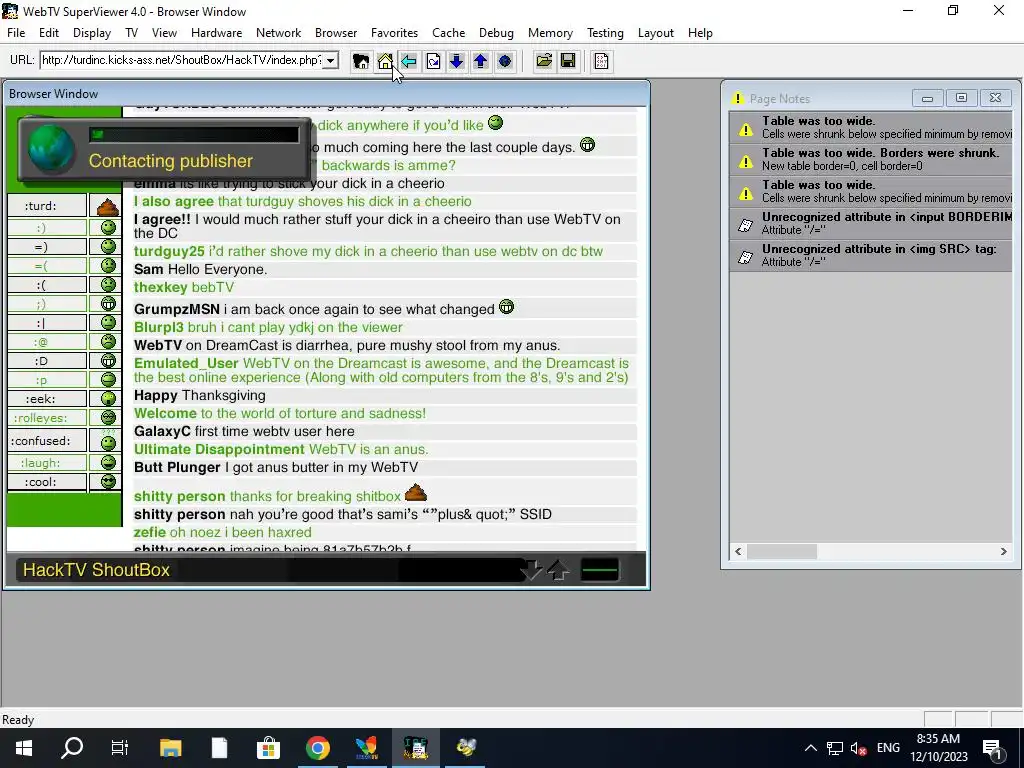Click the WebTV home icon with dark TV
The image size is (1024, 768).
coord(360,61)
